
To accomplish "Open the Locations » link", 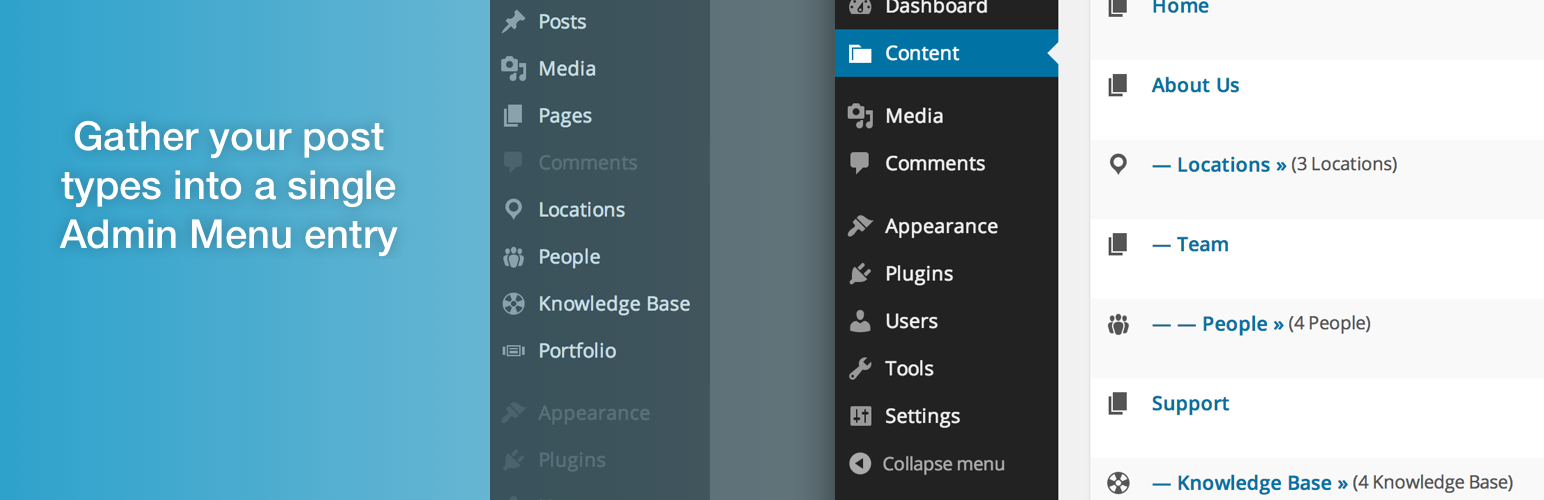I will (1219, 164).
